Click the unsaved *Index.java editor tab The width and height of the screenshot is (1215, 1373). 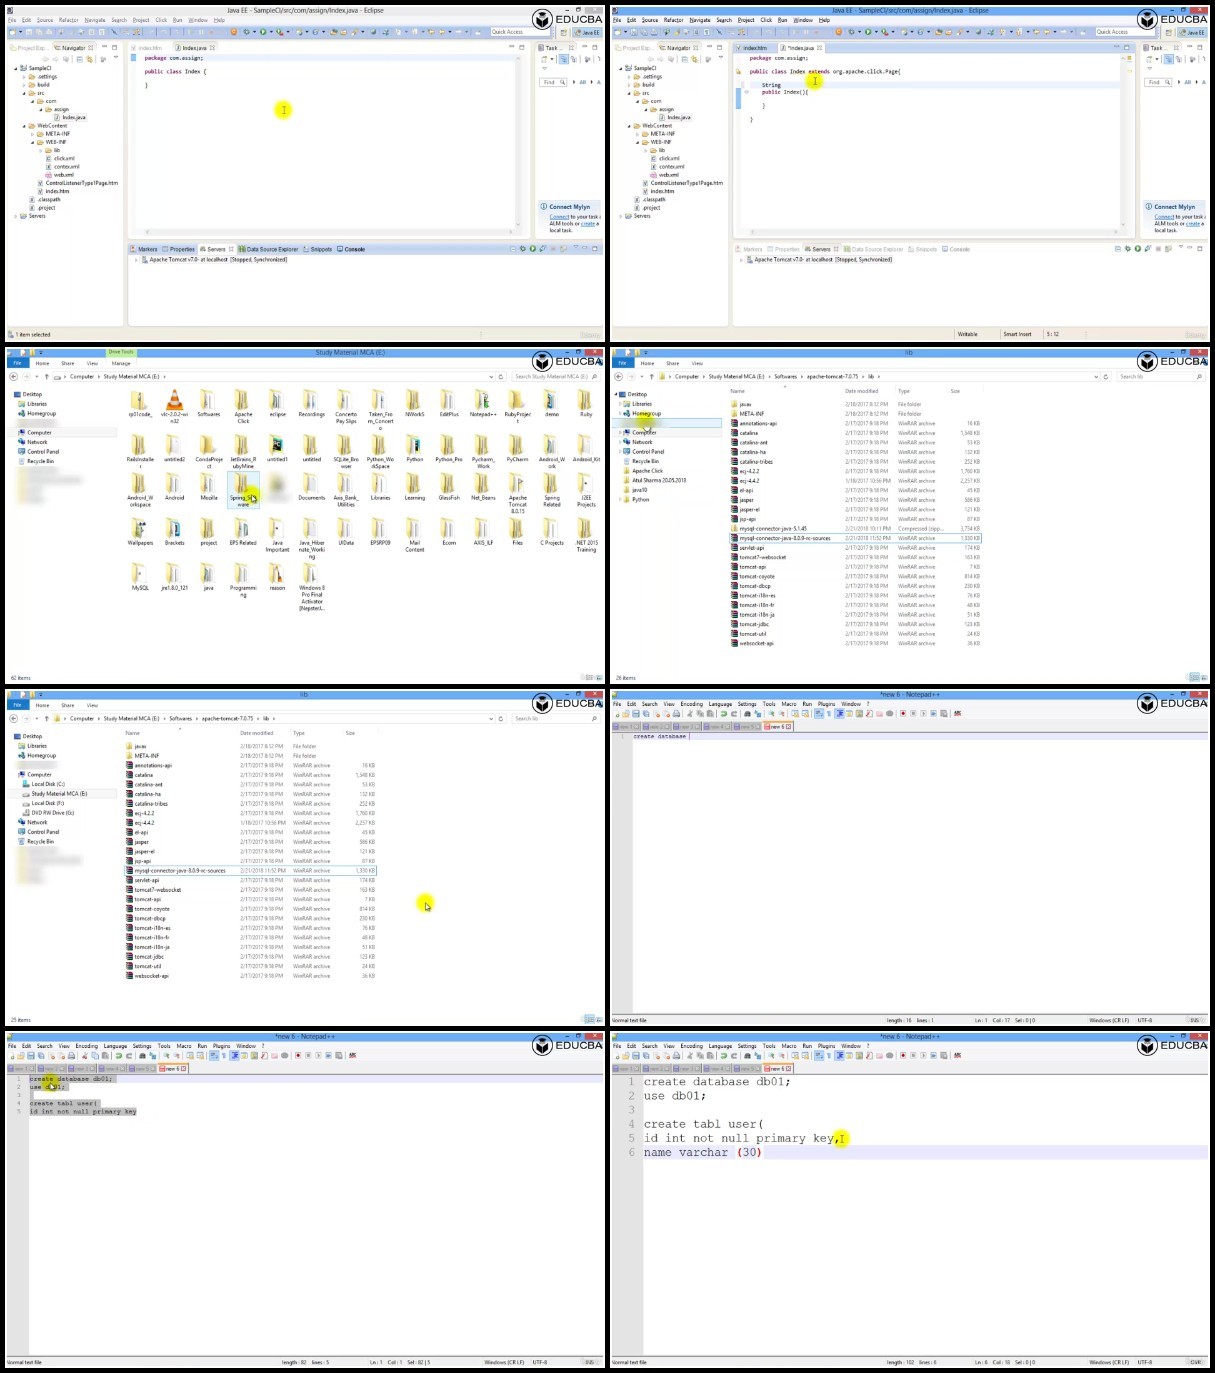coord(803,48)
